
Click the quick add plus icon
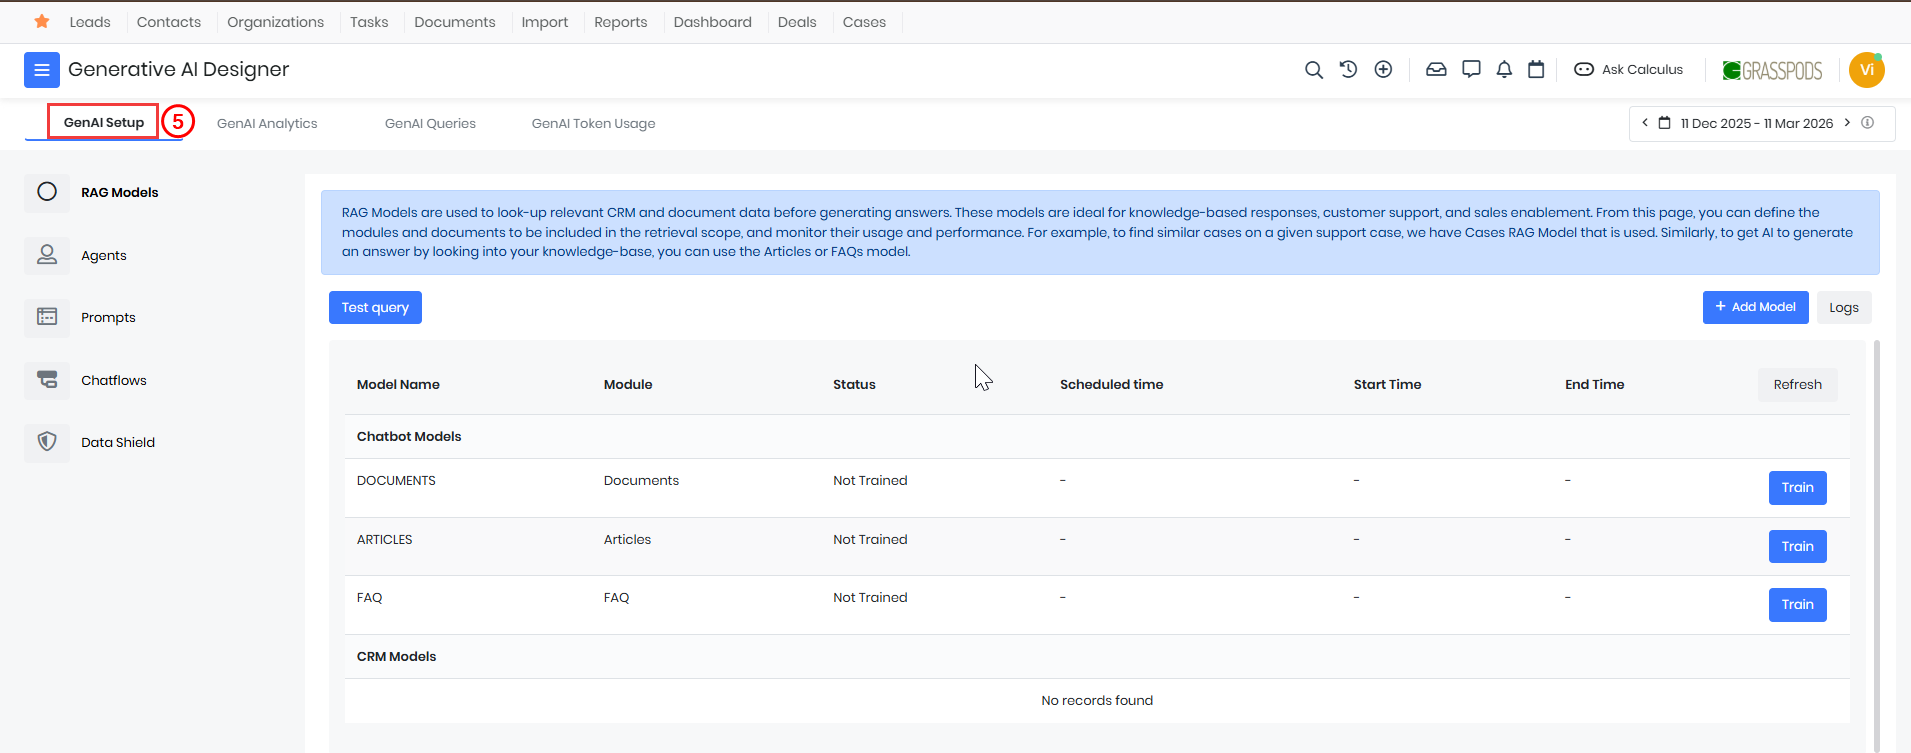(1383, 70)
